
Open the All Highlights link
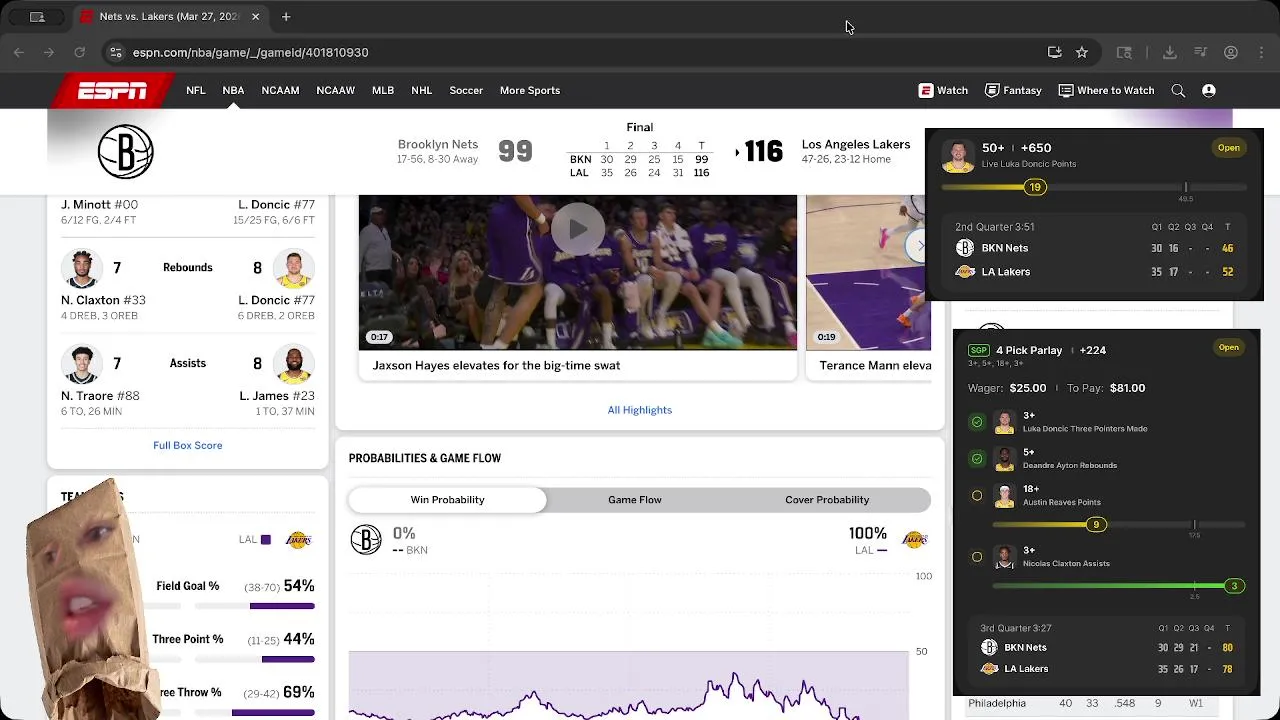click(640, 410)
